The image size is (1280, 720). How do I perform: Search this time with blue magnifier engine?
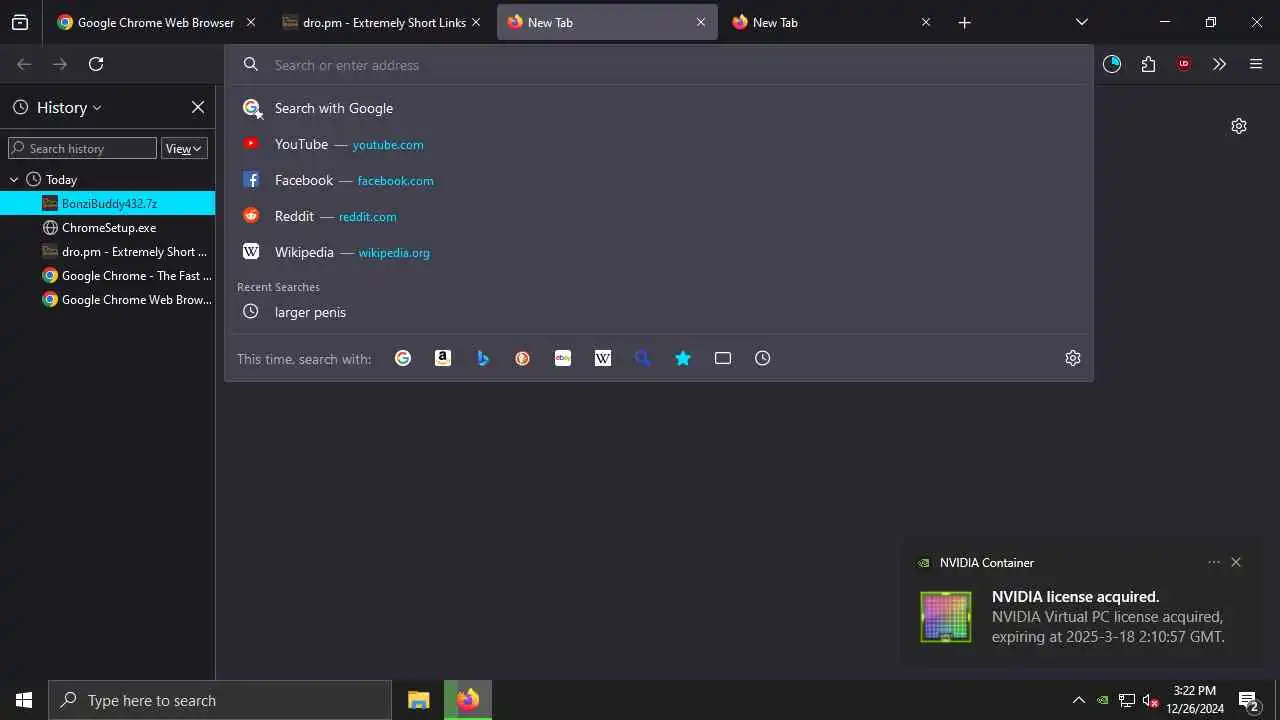tap(643, 358)
